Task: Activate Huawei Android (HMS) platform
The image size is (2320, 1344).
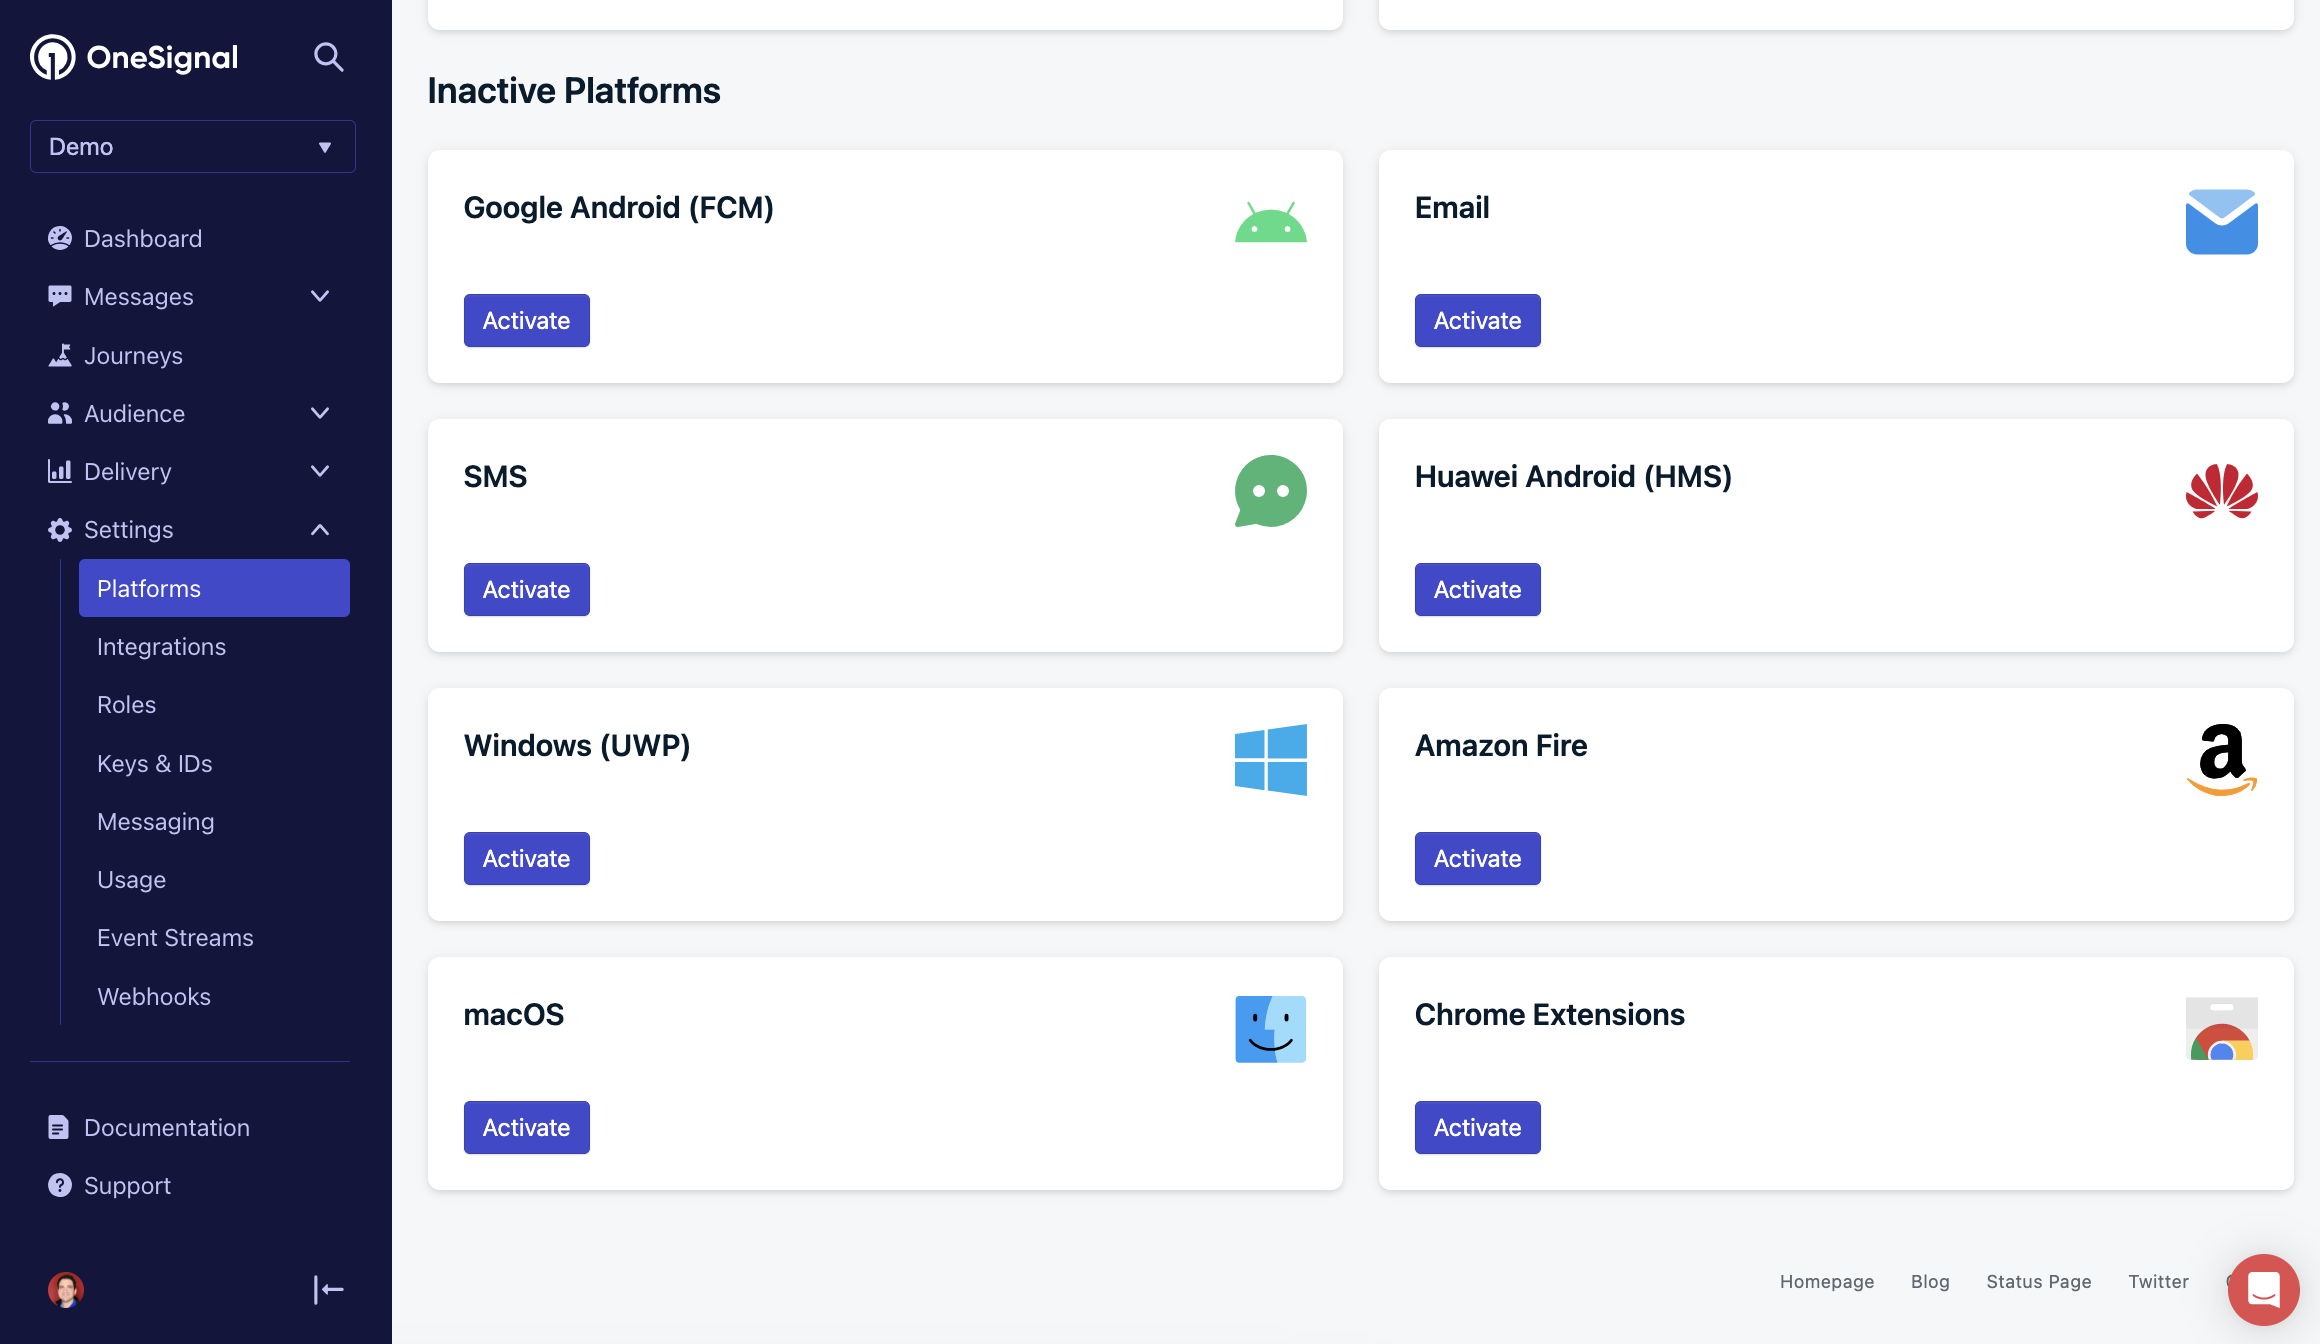Action: point(1477,589)
